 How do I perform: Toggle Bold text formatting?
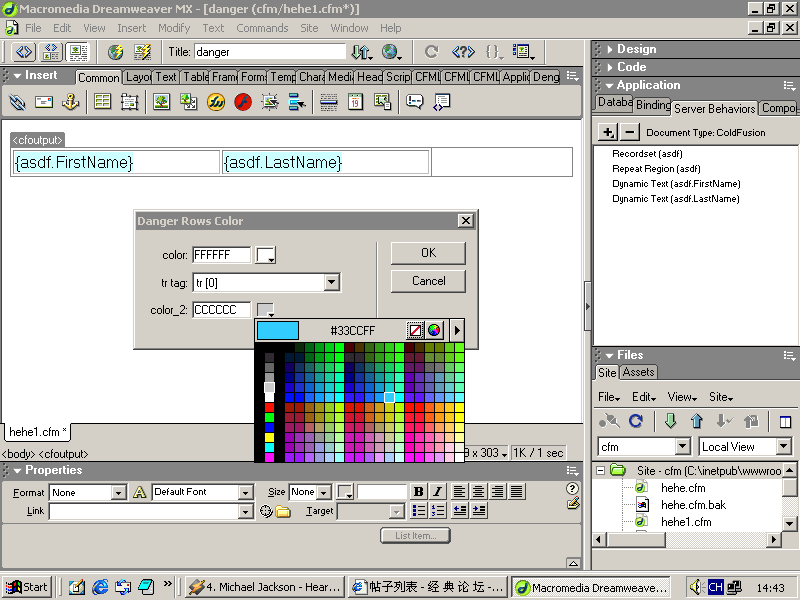[x=418, y=491]
